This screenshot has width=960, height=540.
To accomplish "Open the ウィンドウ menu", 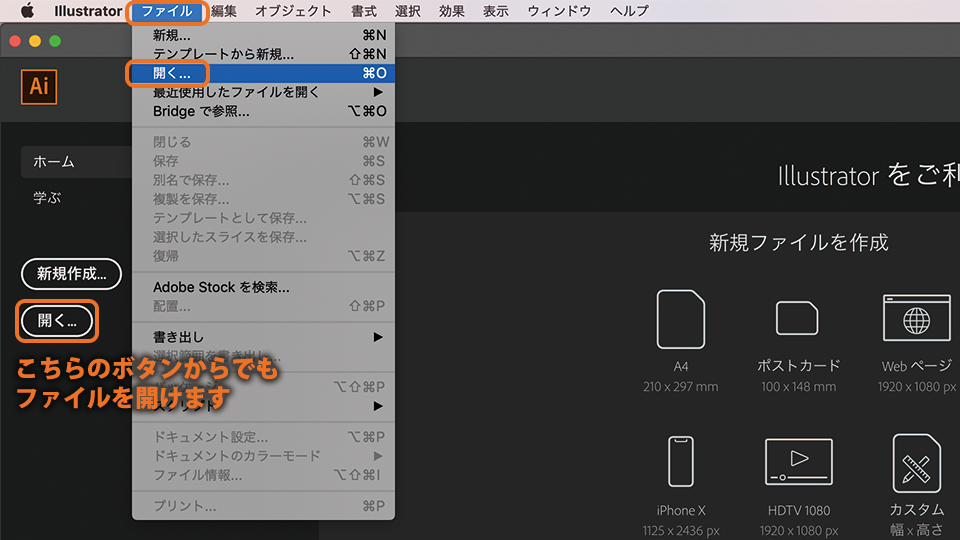I will tap(559, 11).
